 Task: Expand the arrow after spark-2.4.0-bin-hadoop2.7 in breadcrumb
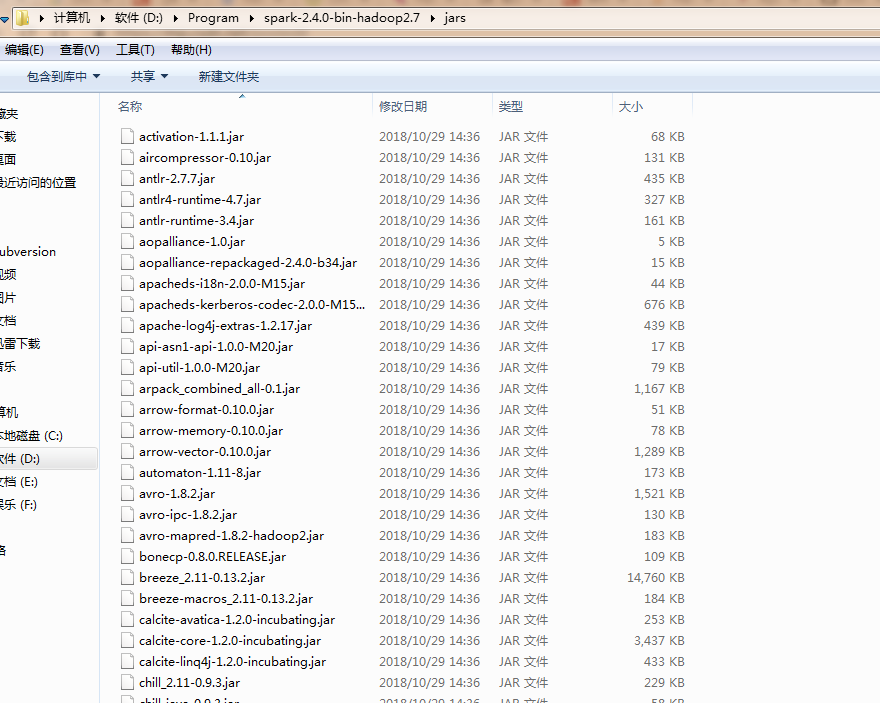433,18
